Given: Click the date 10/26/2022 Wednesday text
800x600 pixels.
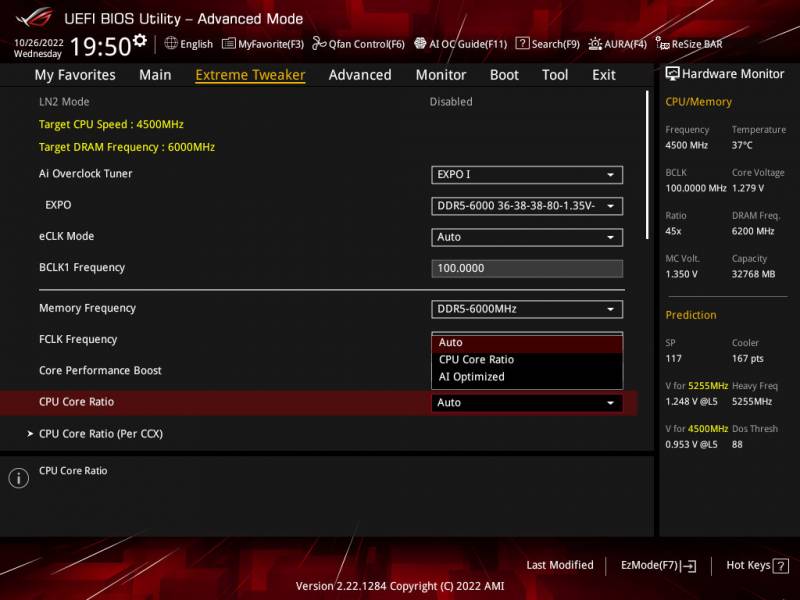Looking at the screenshot, I should 38,48.
